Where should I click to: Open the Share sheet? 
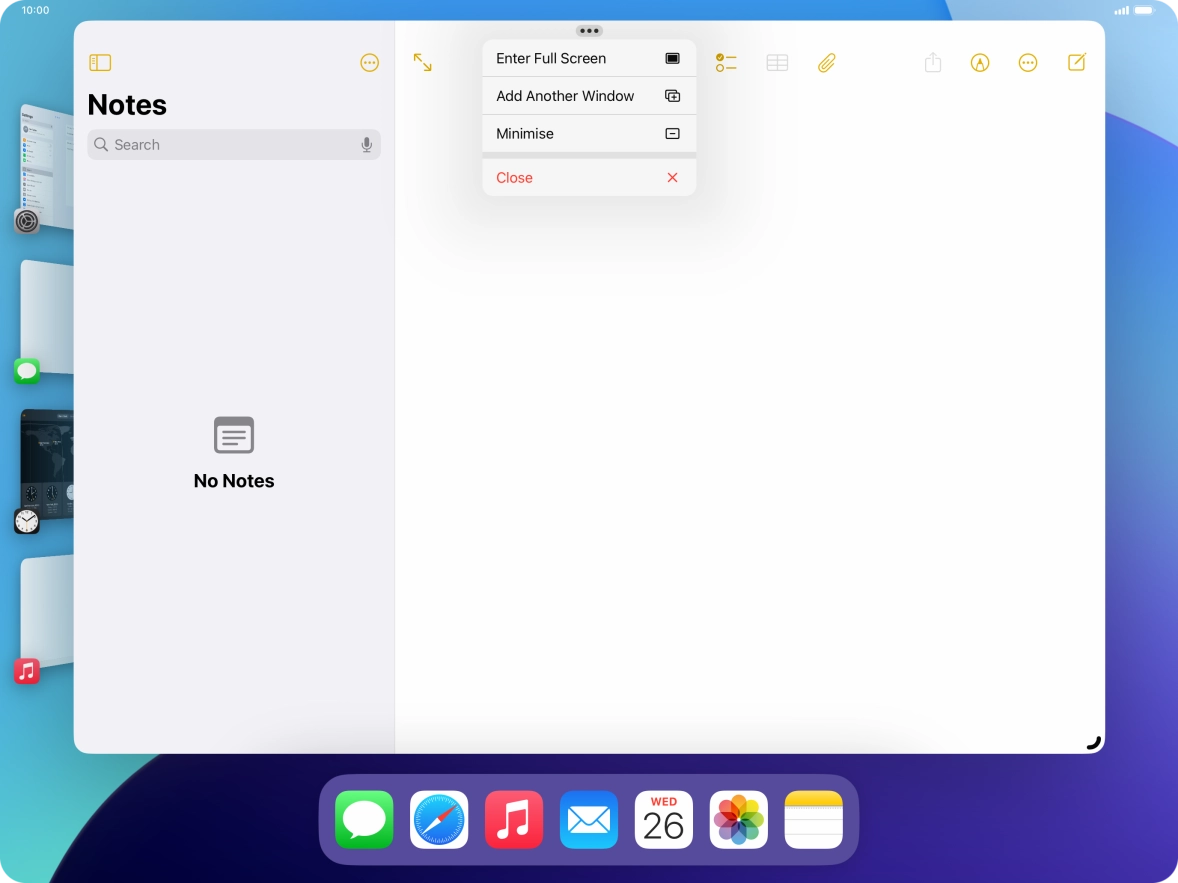coord(932,62)
